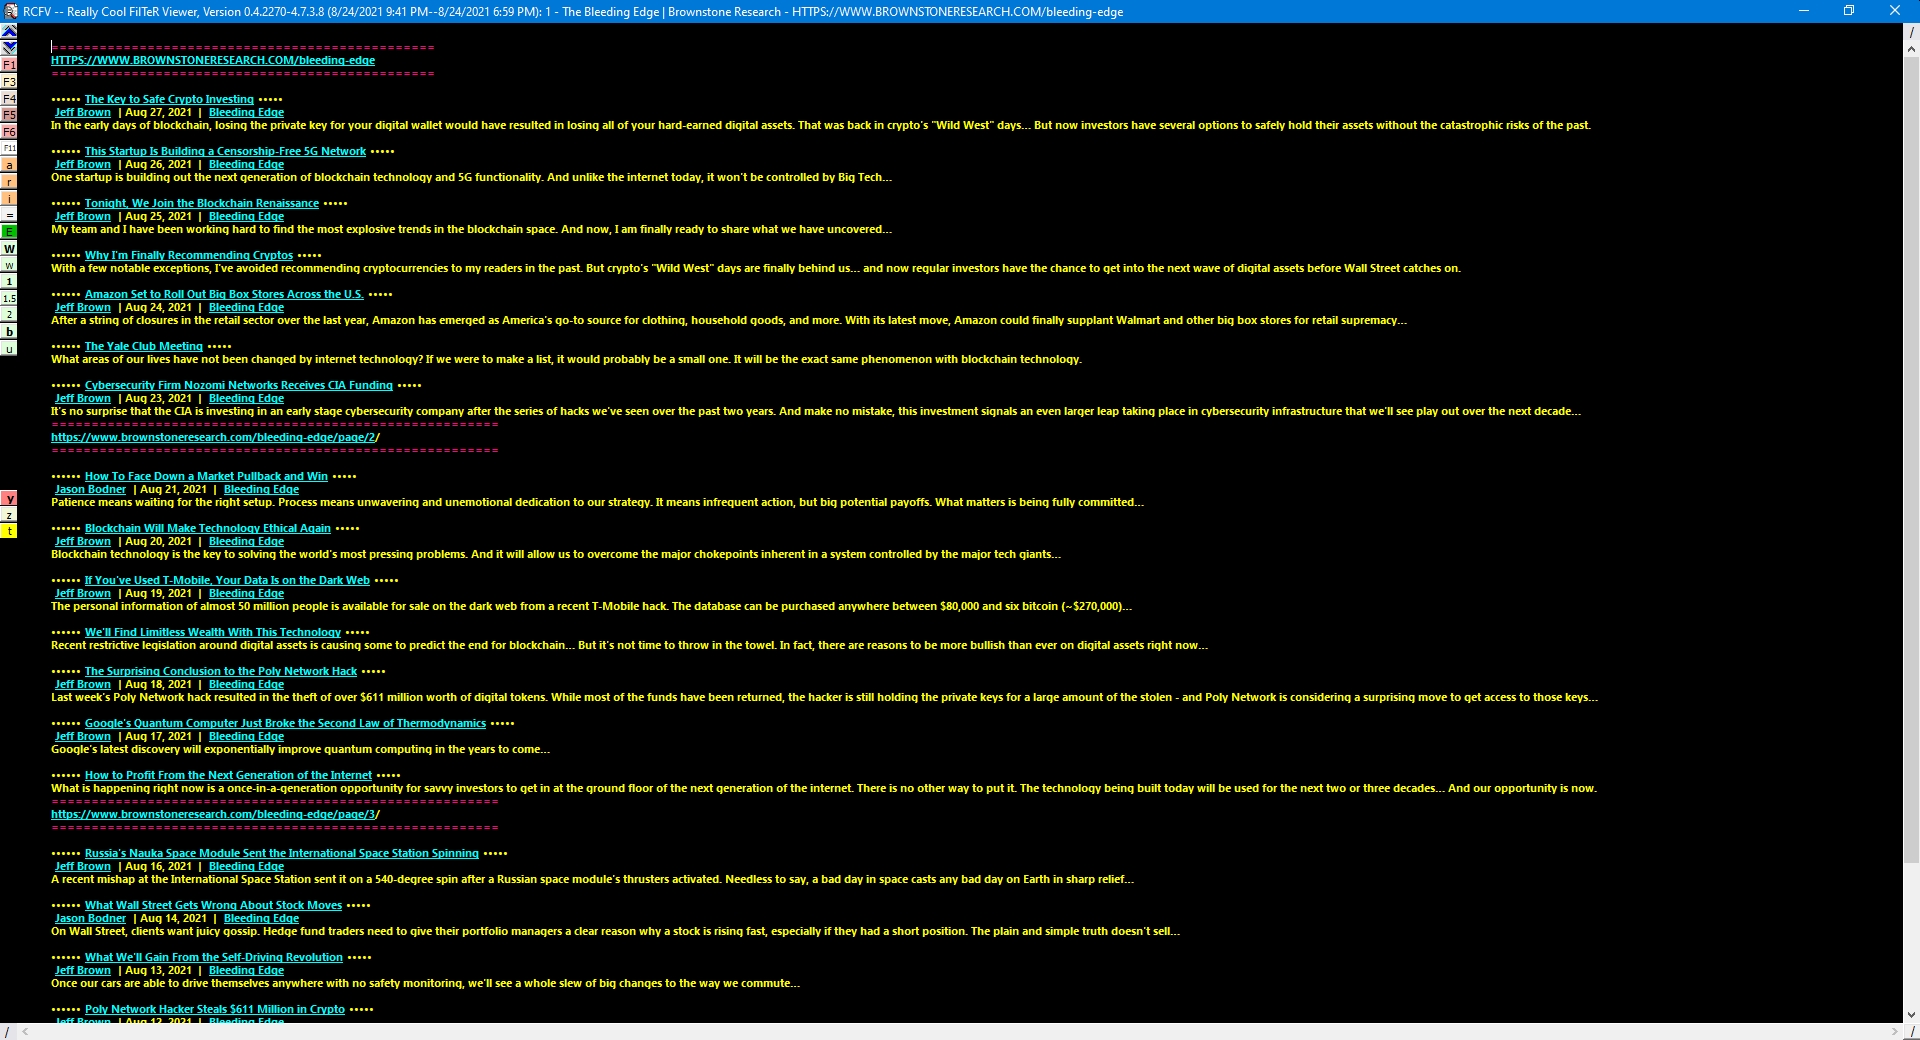Screen dimensions: 1920x1040
Task: Open 'How To Face Down a Market Pullback and Win'
Action: [206, 476]
